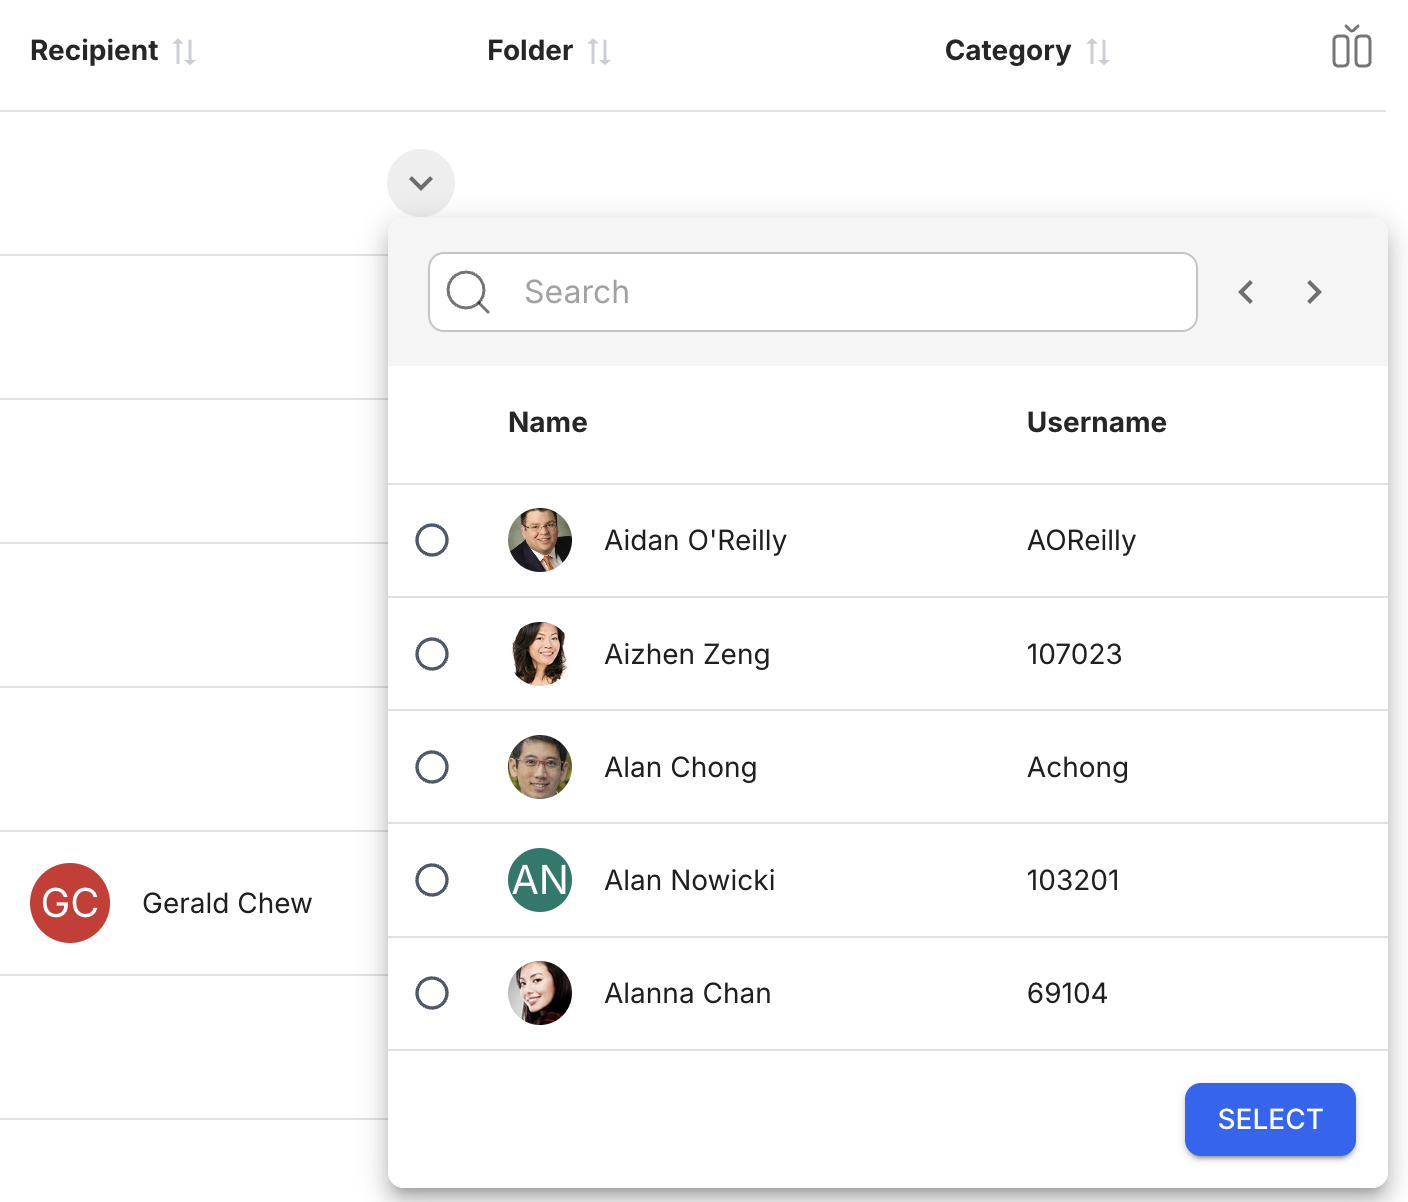Choose Alan Chong radio button
Screen dimensions: 1408x1202
tap(432, 767)
